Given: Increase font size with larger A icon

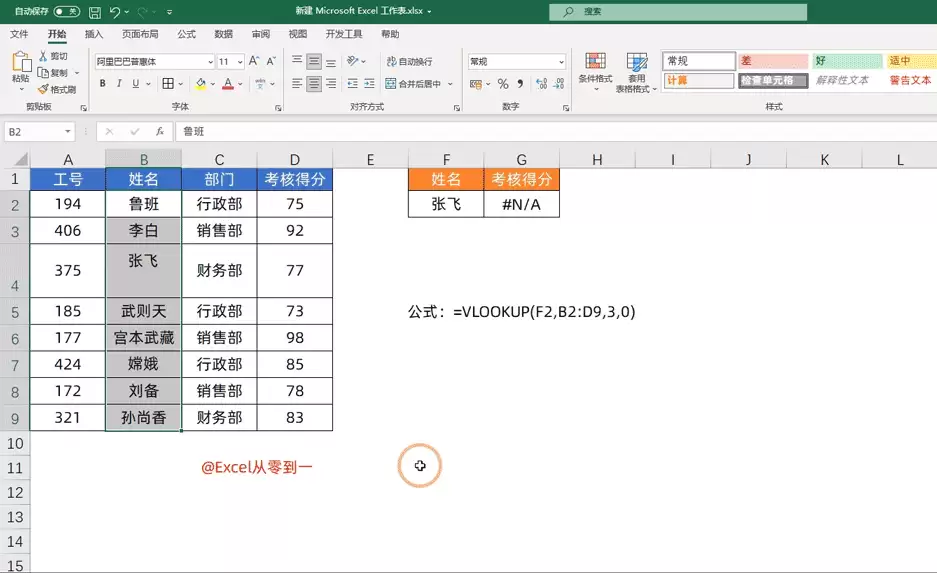Looking at the screenshot, I should click(x=254, y=61).
